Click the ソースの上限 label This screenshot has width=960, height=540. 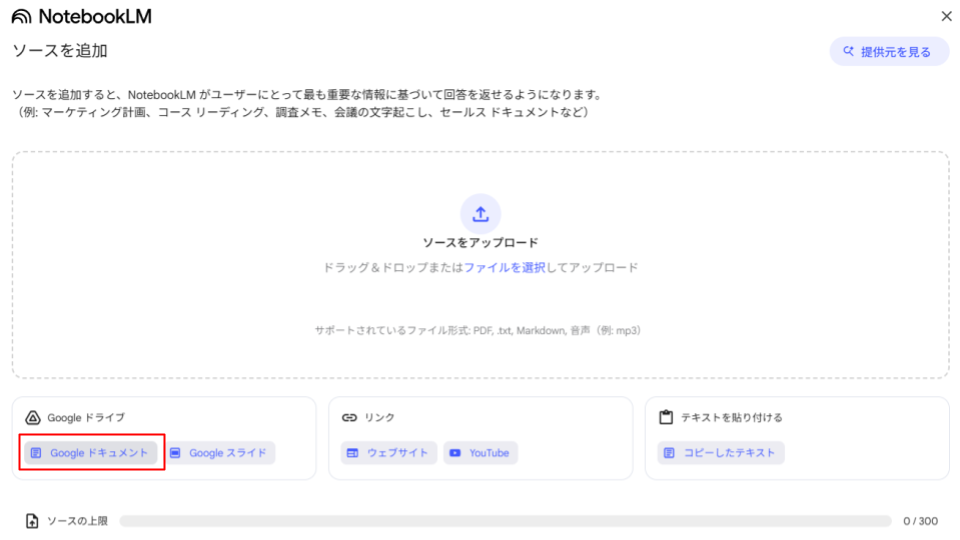77,521
